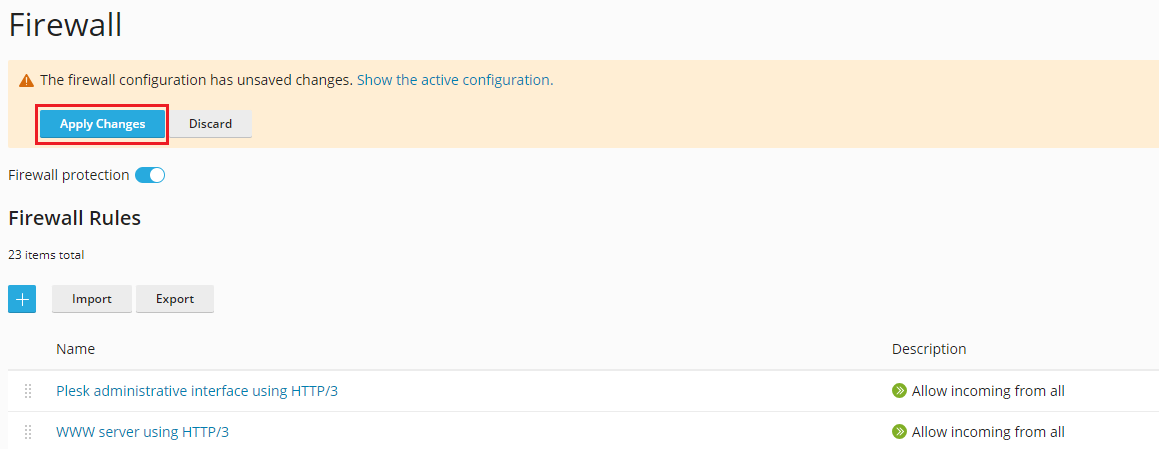Open WWW server using HTTP/3 rule
Viewport: 1159px width, 449px height.
pos(148,431)
